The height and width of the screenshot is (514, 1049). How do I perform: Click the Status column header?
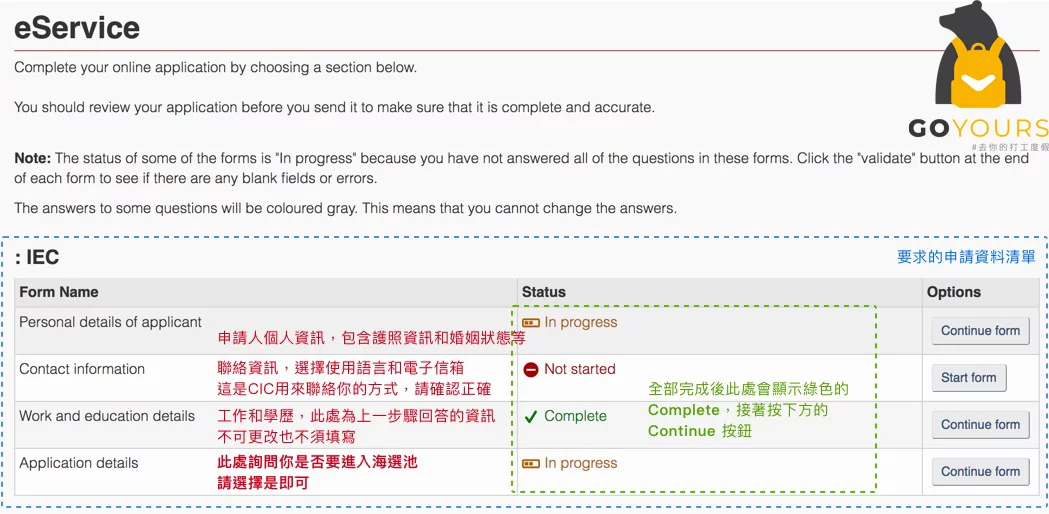point(543,292)
